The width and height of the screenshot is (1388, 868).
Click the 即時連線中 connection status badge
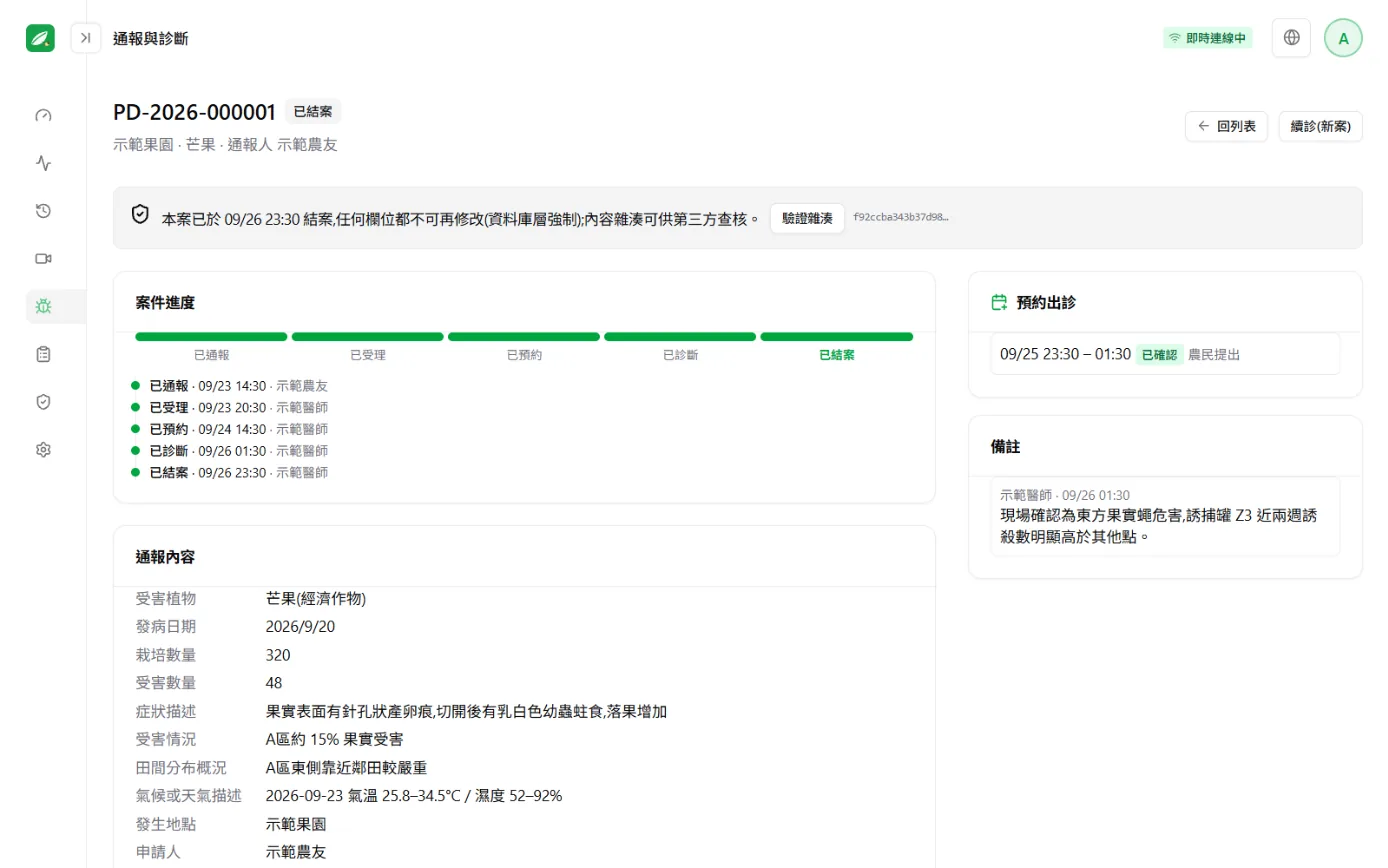[x=1207, y=38]
